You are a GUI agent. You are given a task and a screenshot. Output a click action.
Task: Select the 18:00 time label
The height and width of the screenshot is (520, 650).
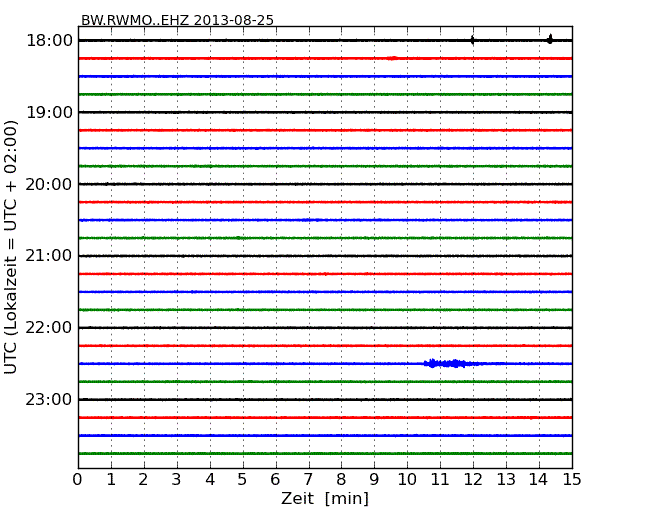click(49, 41)
